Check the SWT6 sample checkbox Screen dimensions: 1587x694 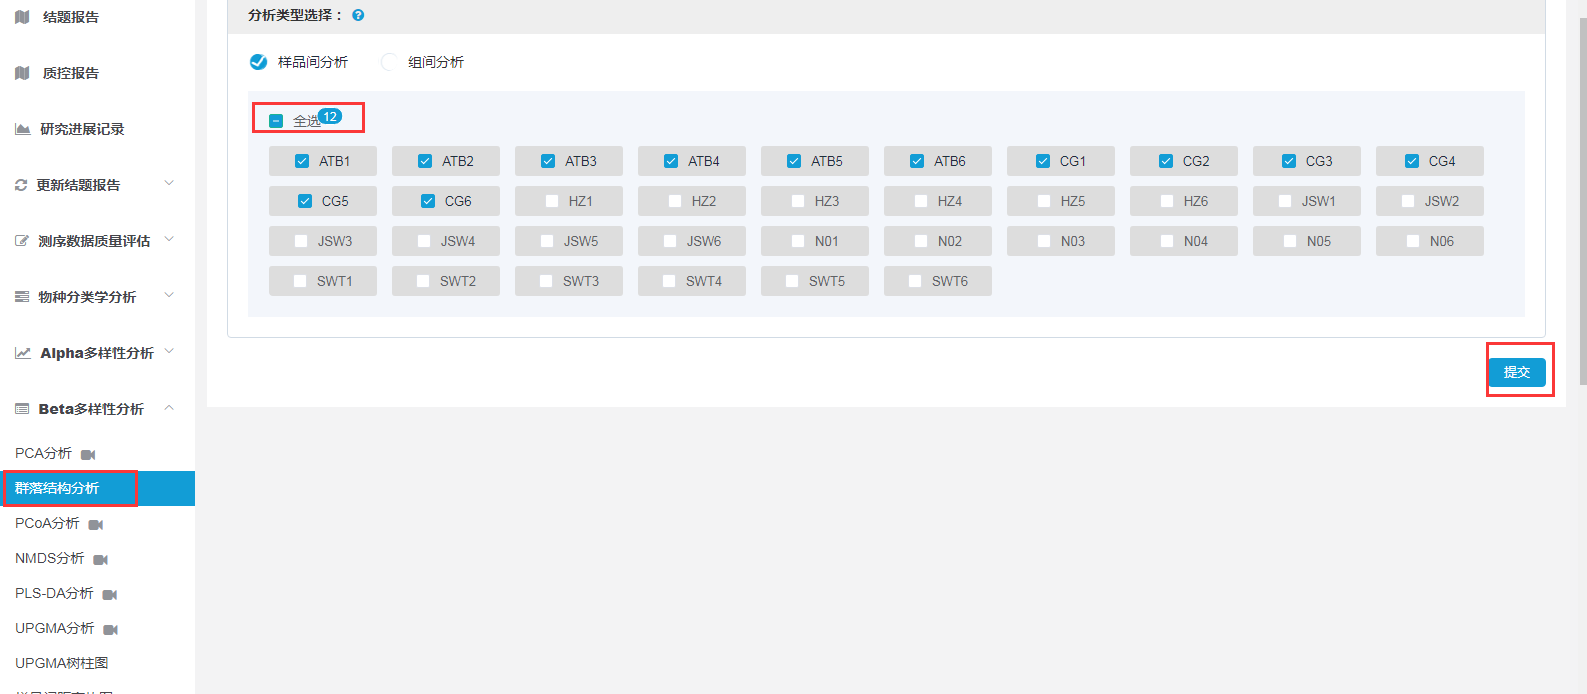pos(915,281)
